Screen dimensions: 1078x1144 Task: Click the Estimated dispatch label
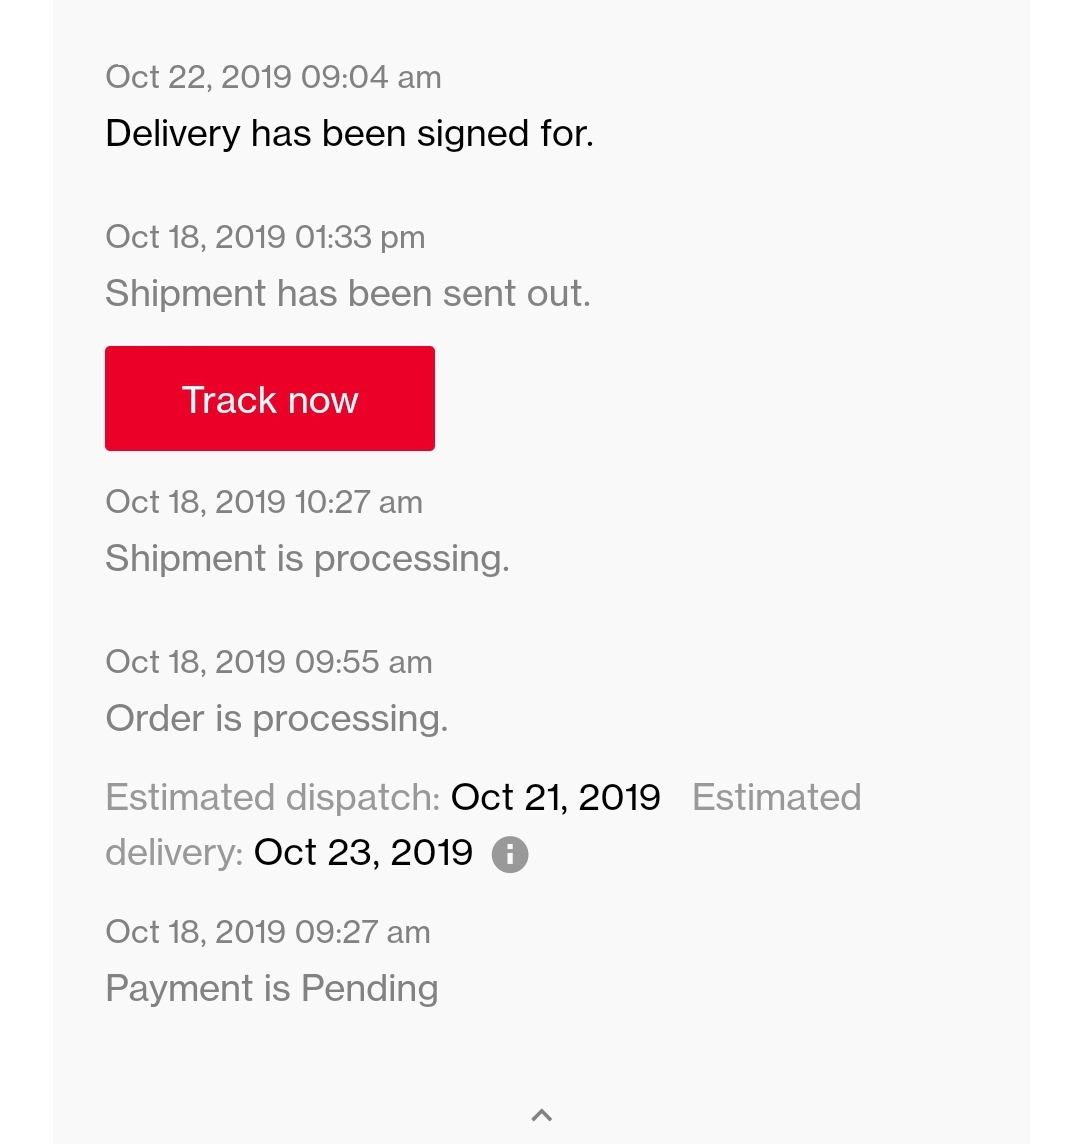pos(273,797)
